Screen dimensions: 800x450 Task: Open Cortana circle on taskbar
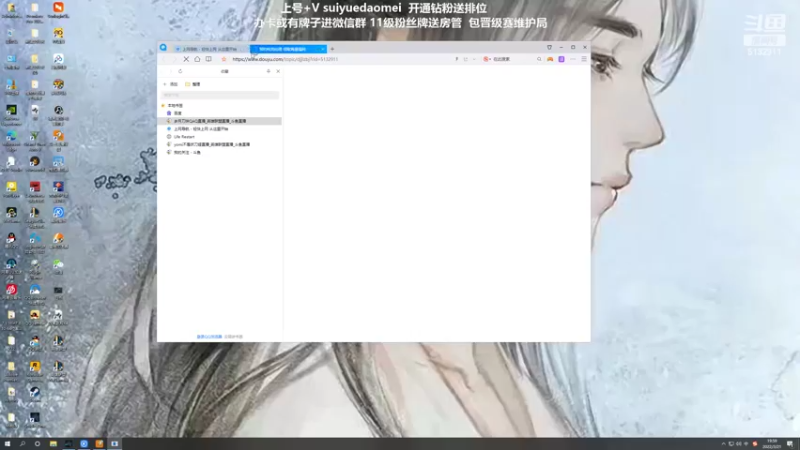37,444
